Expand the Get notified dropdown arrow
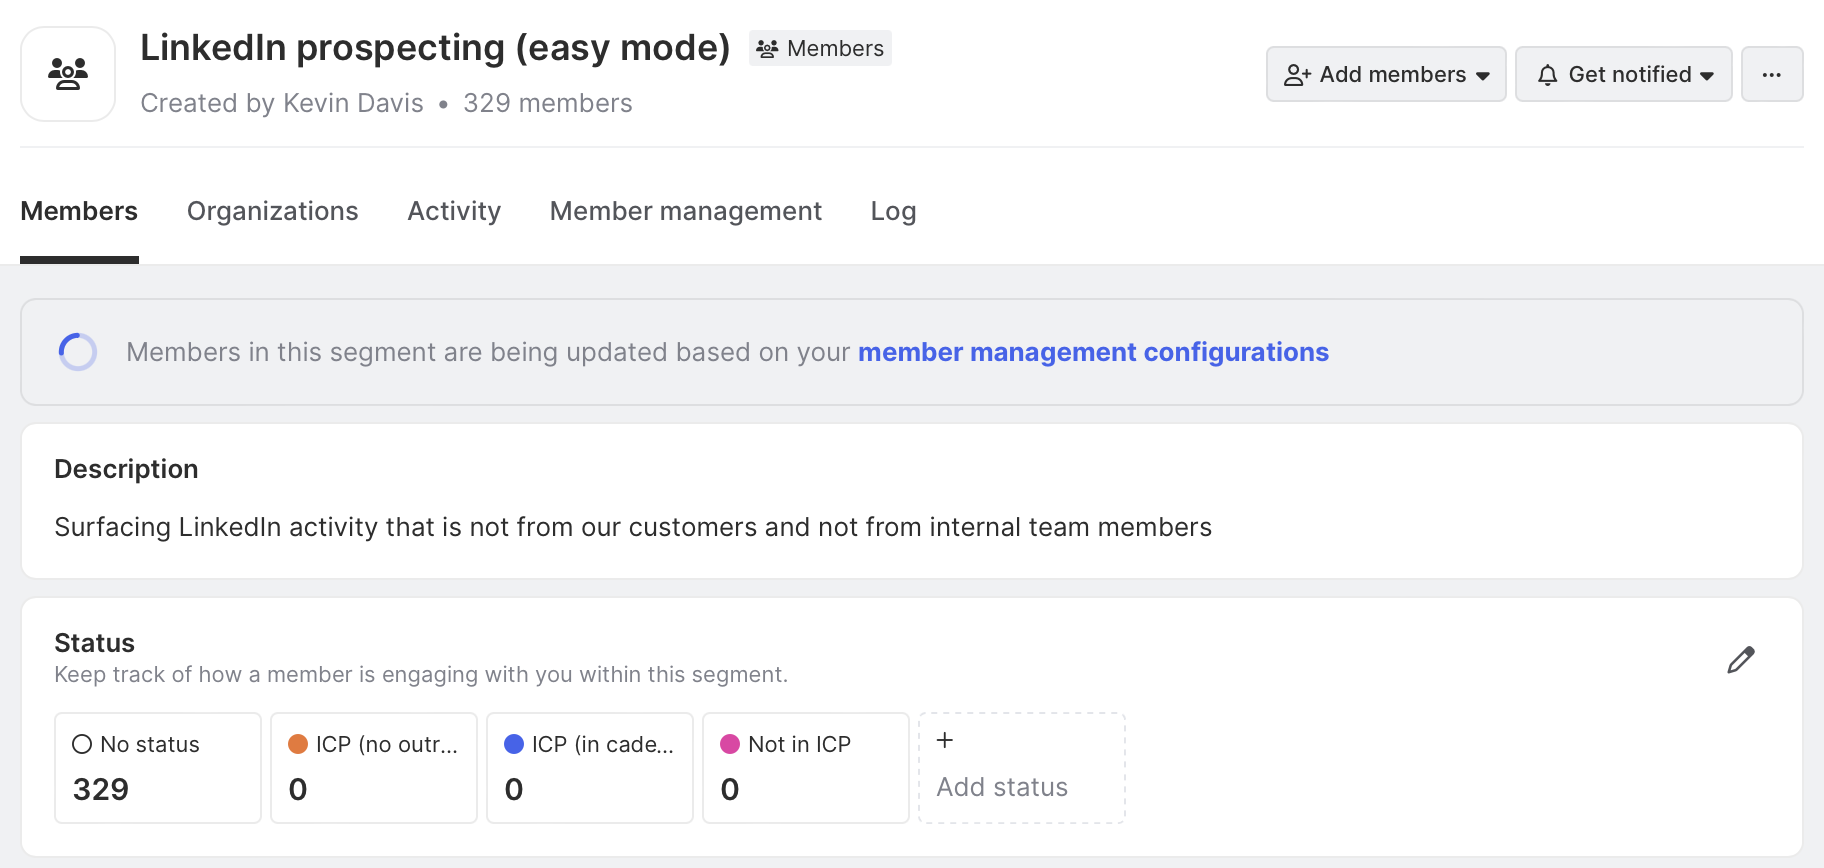The height and width of the screenshot is (868, 1824). [1707, 76]
